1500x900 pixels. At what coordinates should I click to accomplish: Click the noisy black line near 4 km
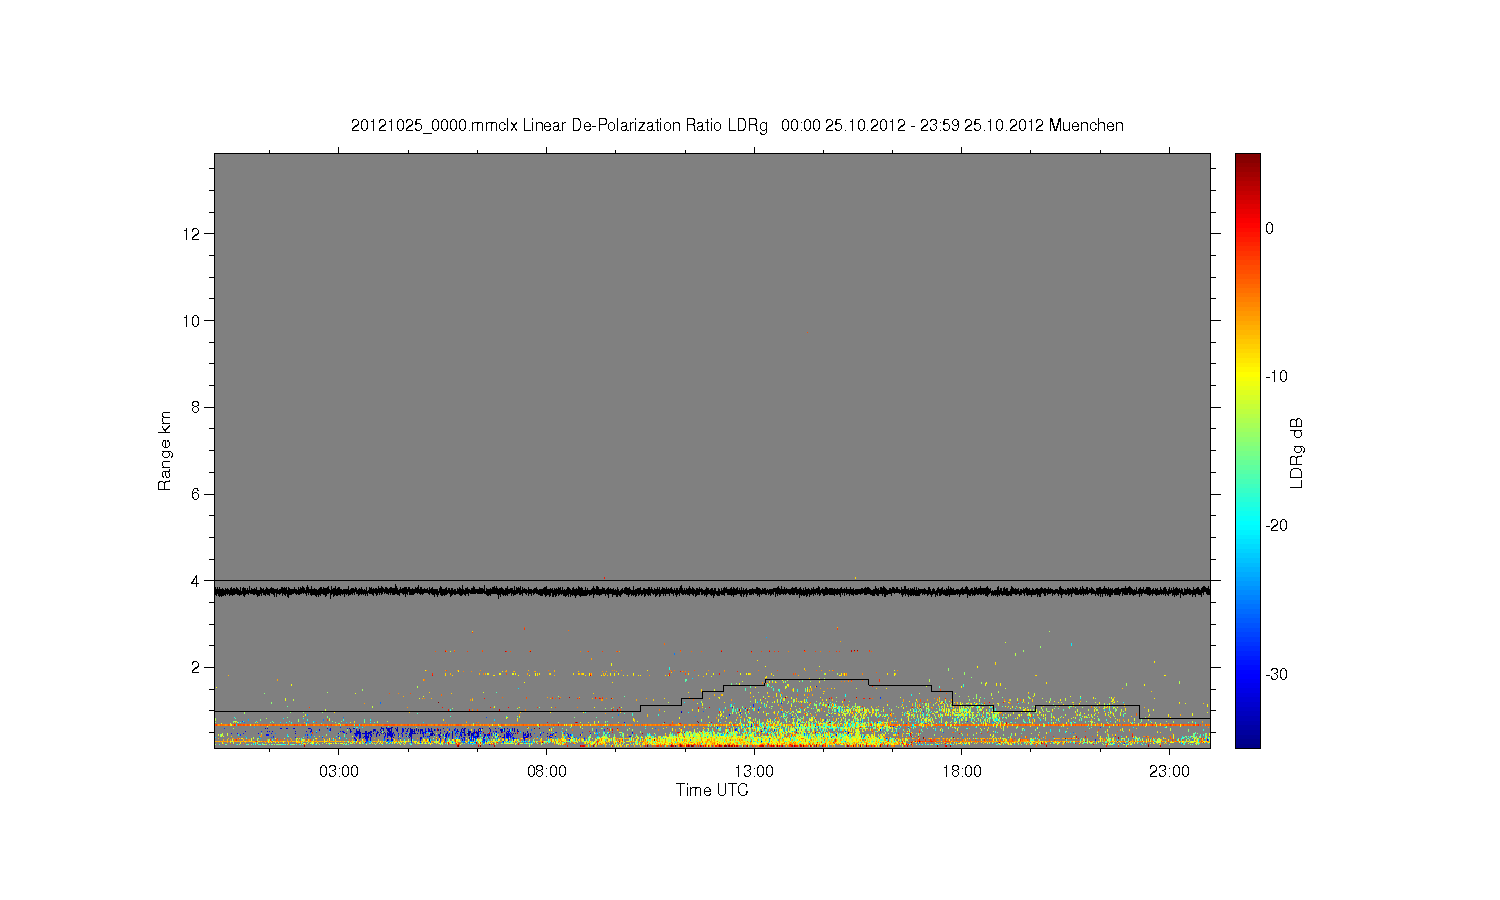pyautogui.click(x=712, y=591)
